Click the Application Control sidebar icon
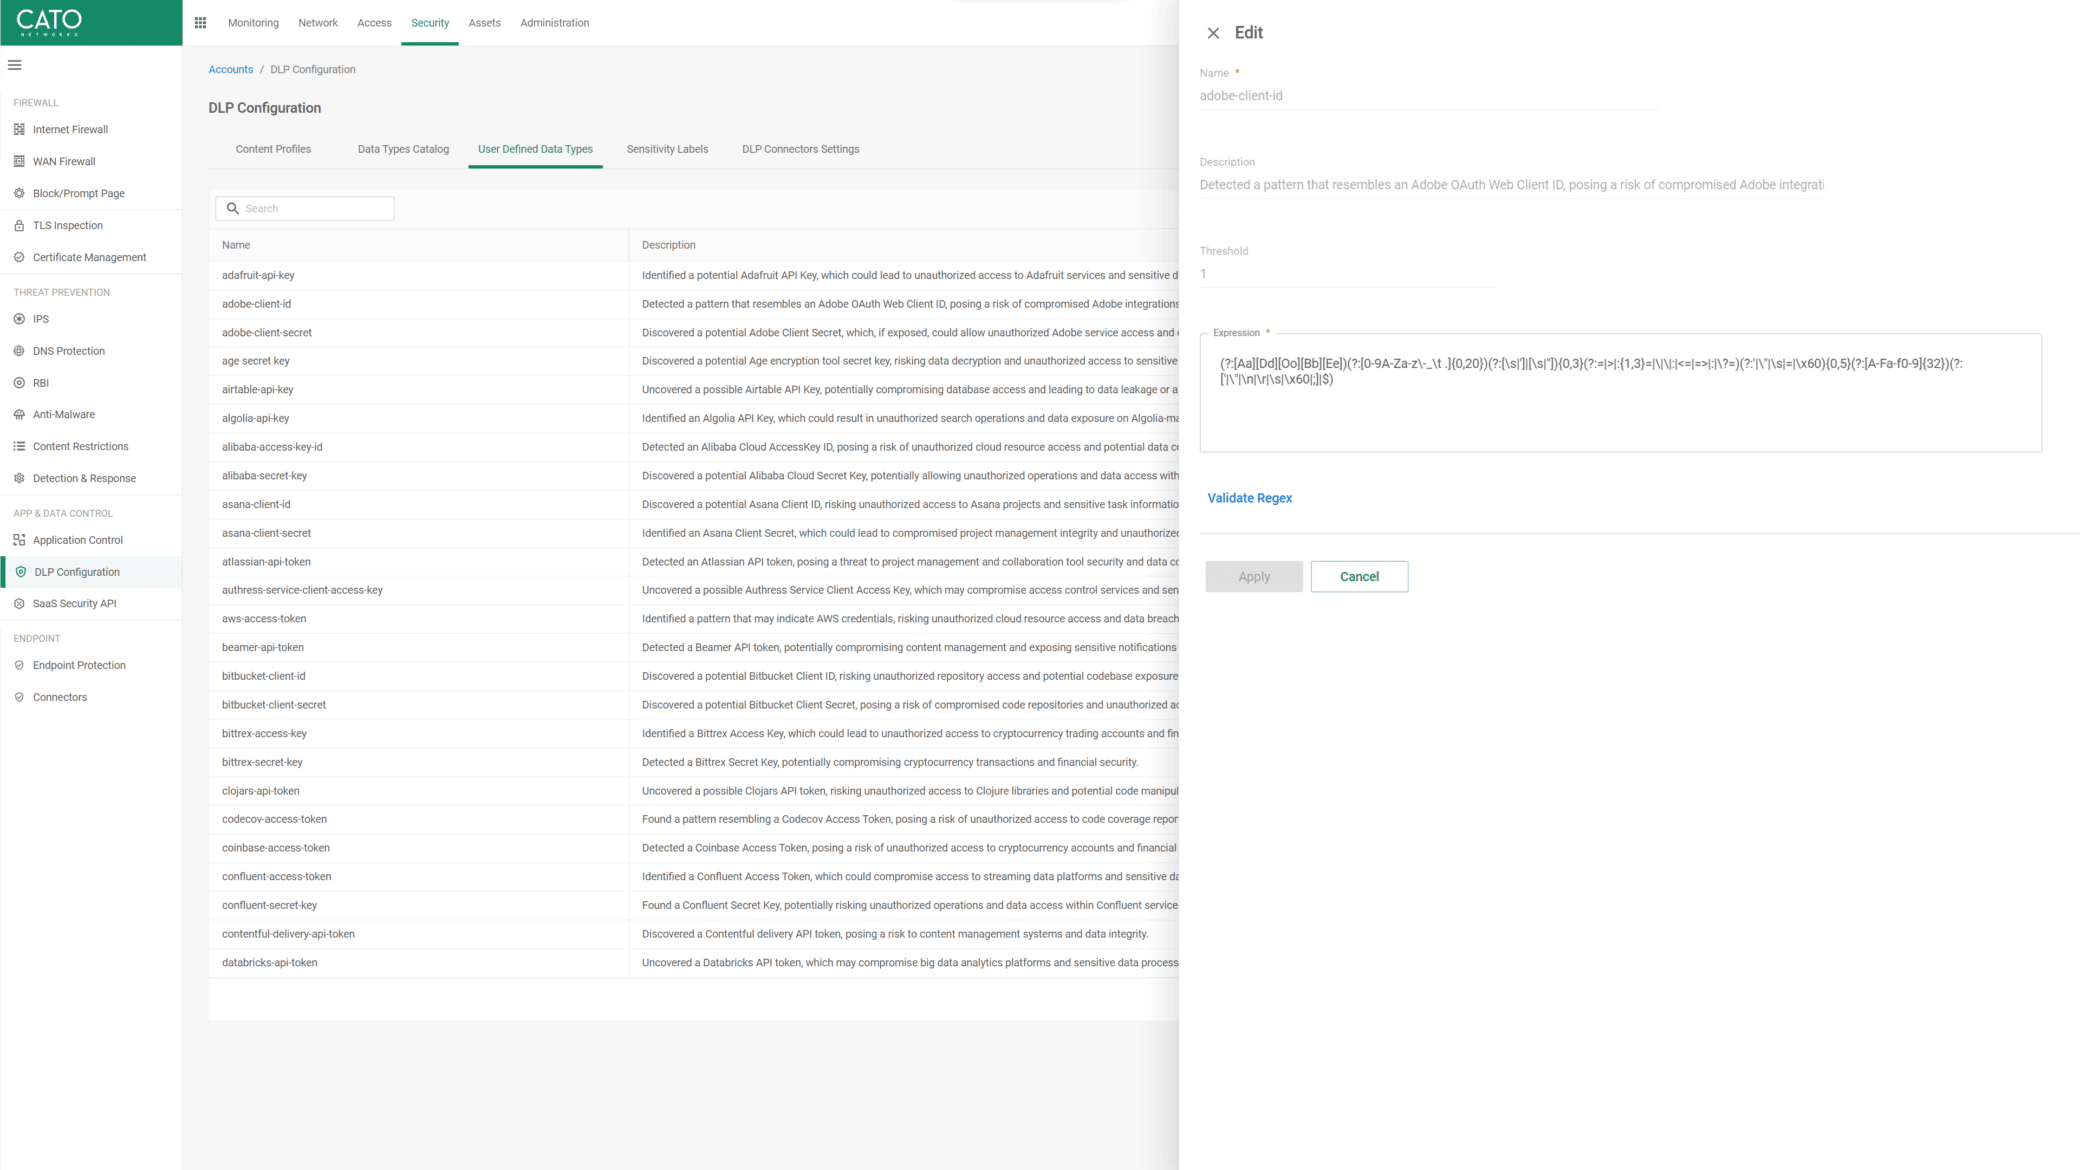This screenshot has width=2080, height=1170. coord(19,540)
